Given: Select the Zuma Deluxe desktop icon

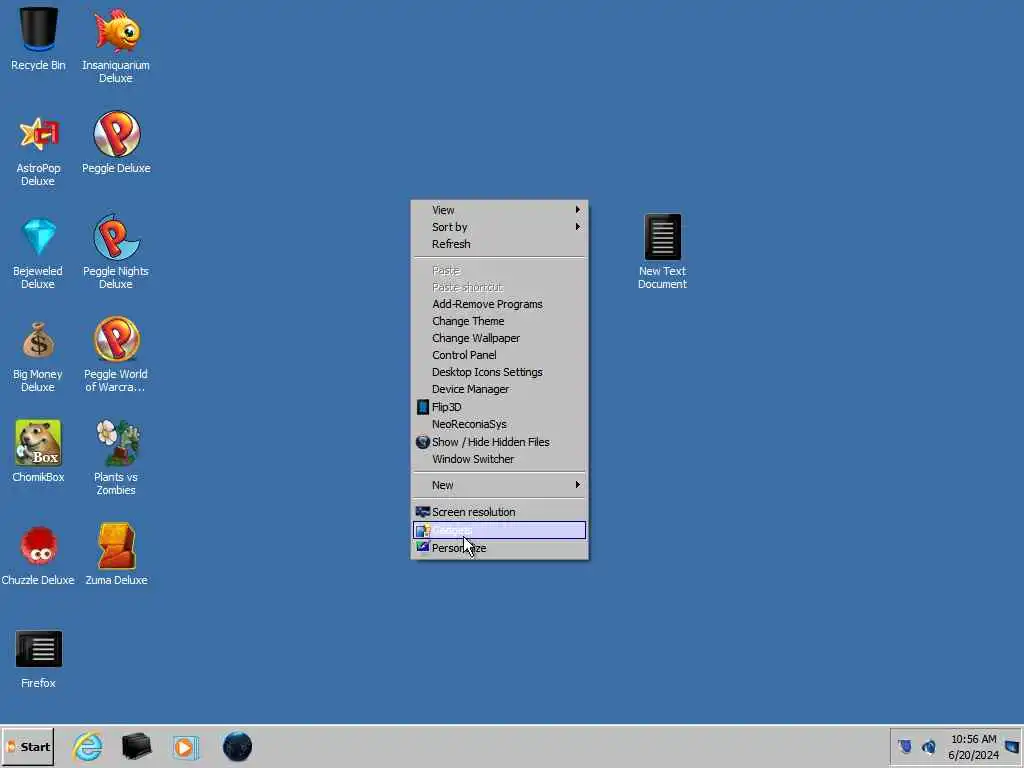Looking at the screenshot, I should [116, 554].
